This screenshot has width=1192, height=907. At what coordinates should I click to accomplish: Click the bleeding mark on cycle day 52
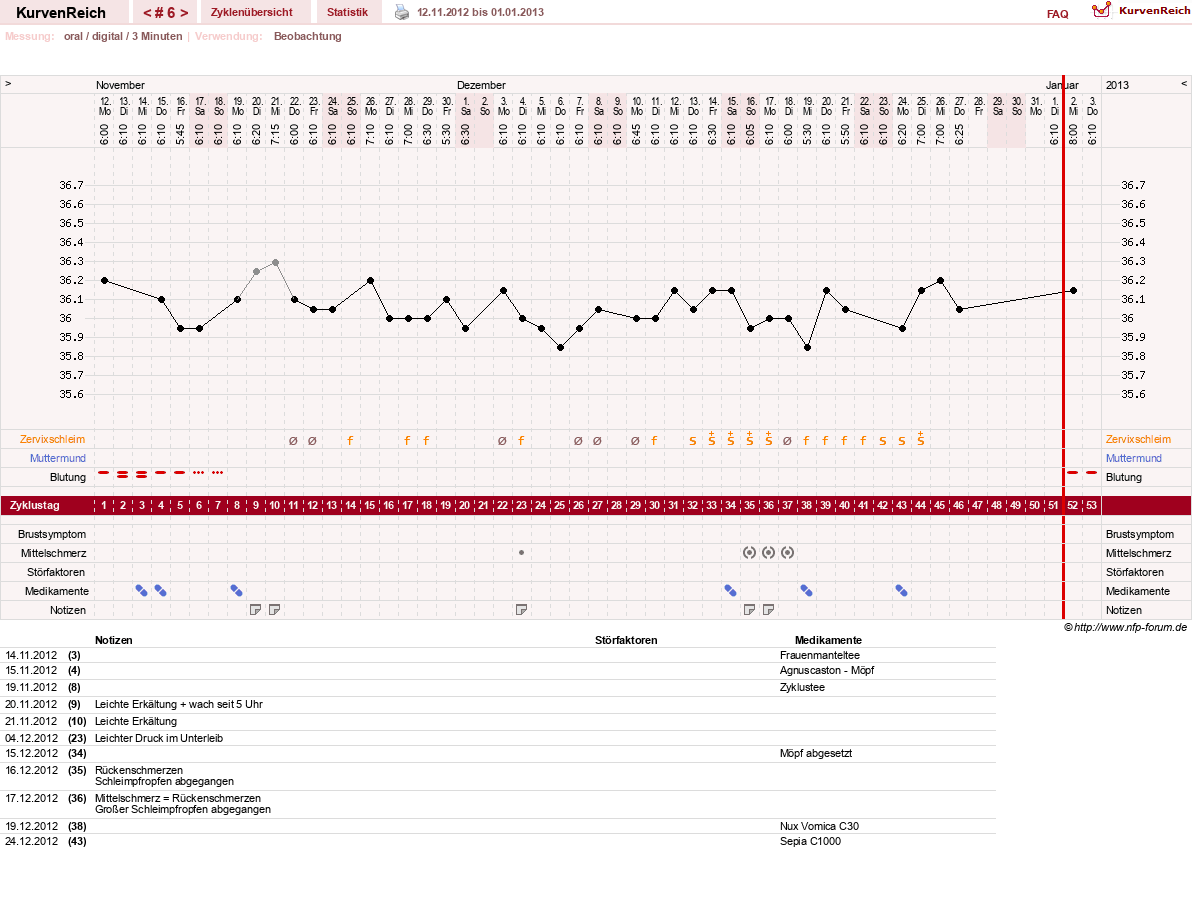pos(1073,473)
